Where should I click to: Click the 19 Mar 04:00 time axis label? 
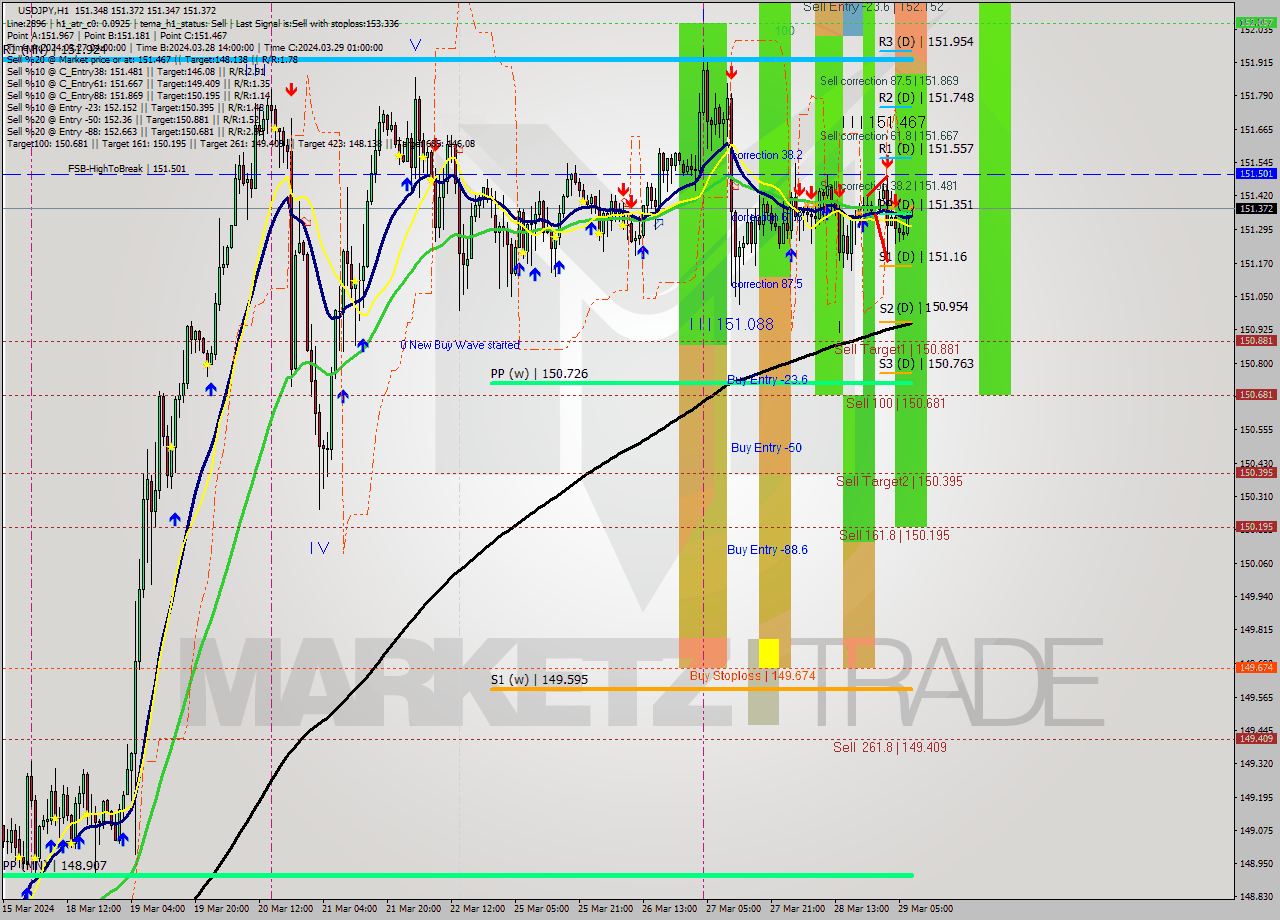pos(157,910)
